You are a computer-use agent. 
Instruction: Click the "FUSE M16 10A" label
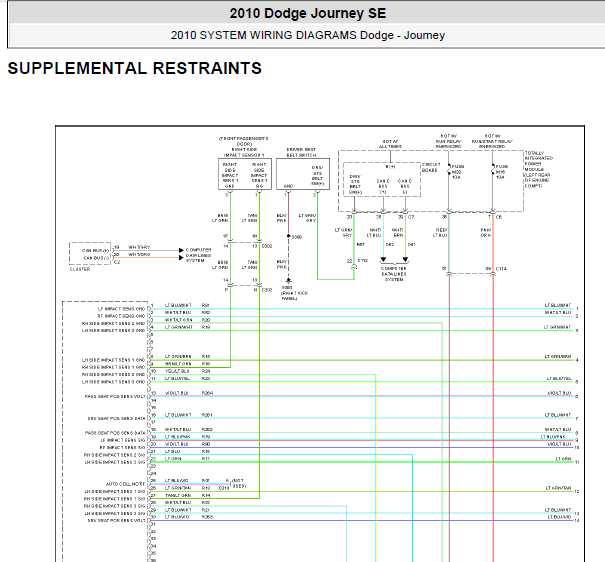(502, 172)
